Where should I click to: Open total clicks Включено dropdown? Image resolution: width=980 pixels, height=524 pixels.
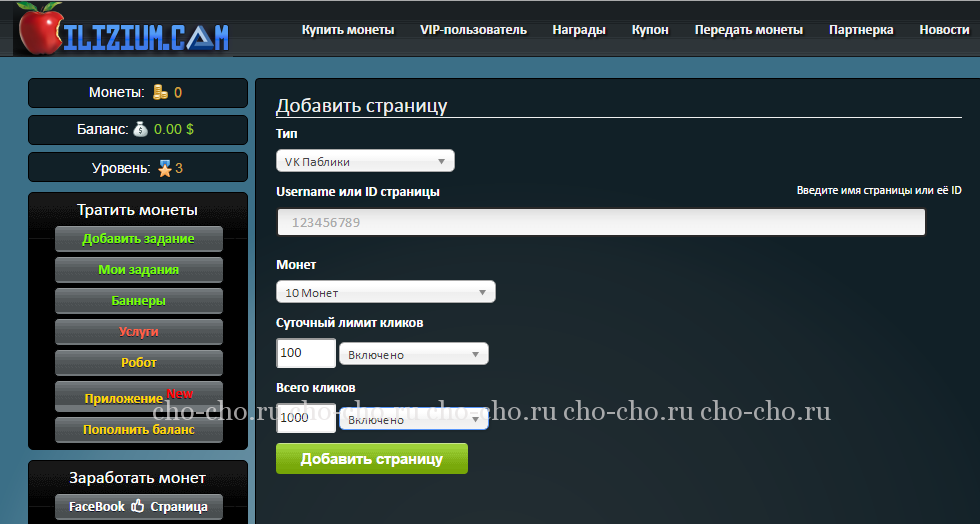point(414,419)
